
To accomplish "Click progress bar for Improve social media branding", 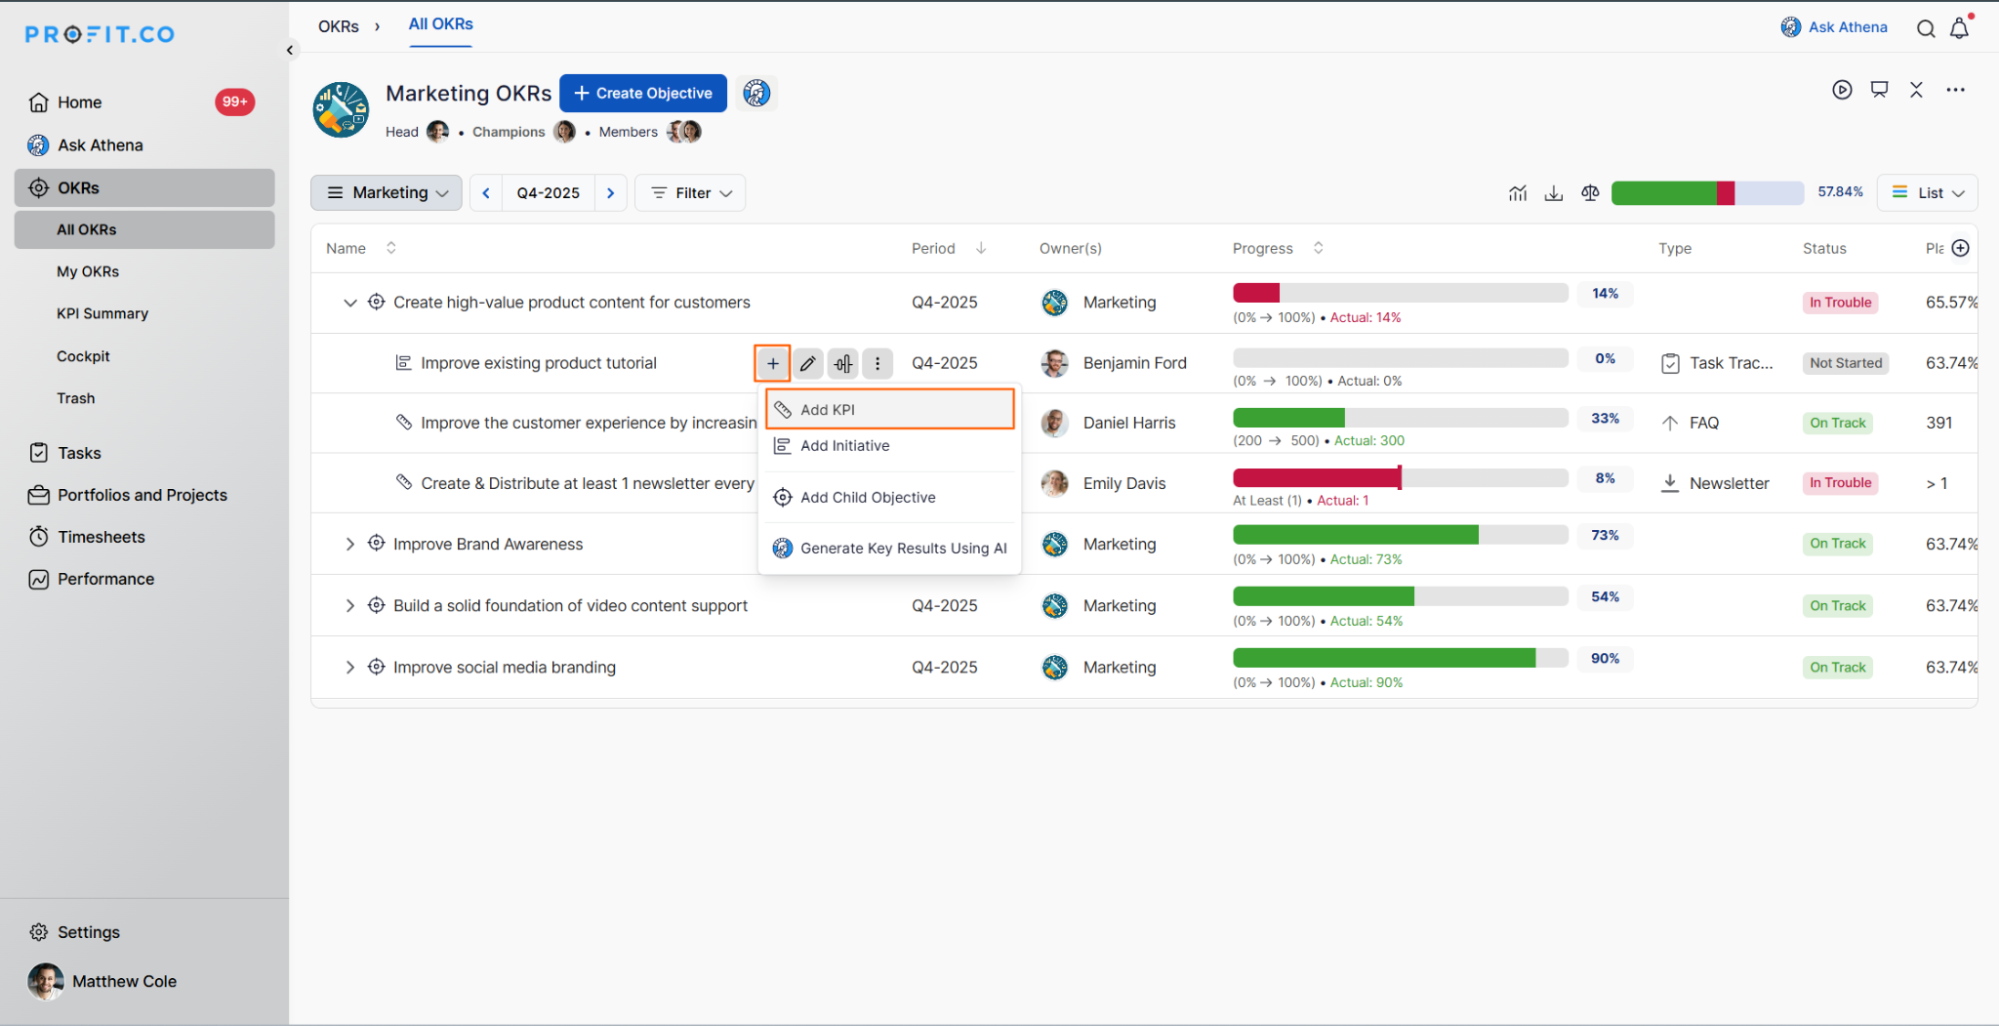I will coord(1400,658).
